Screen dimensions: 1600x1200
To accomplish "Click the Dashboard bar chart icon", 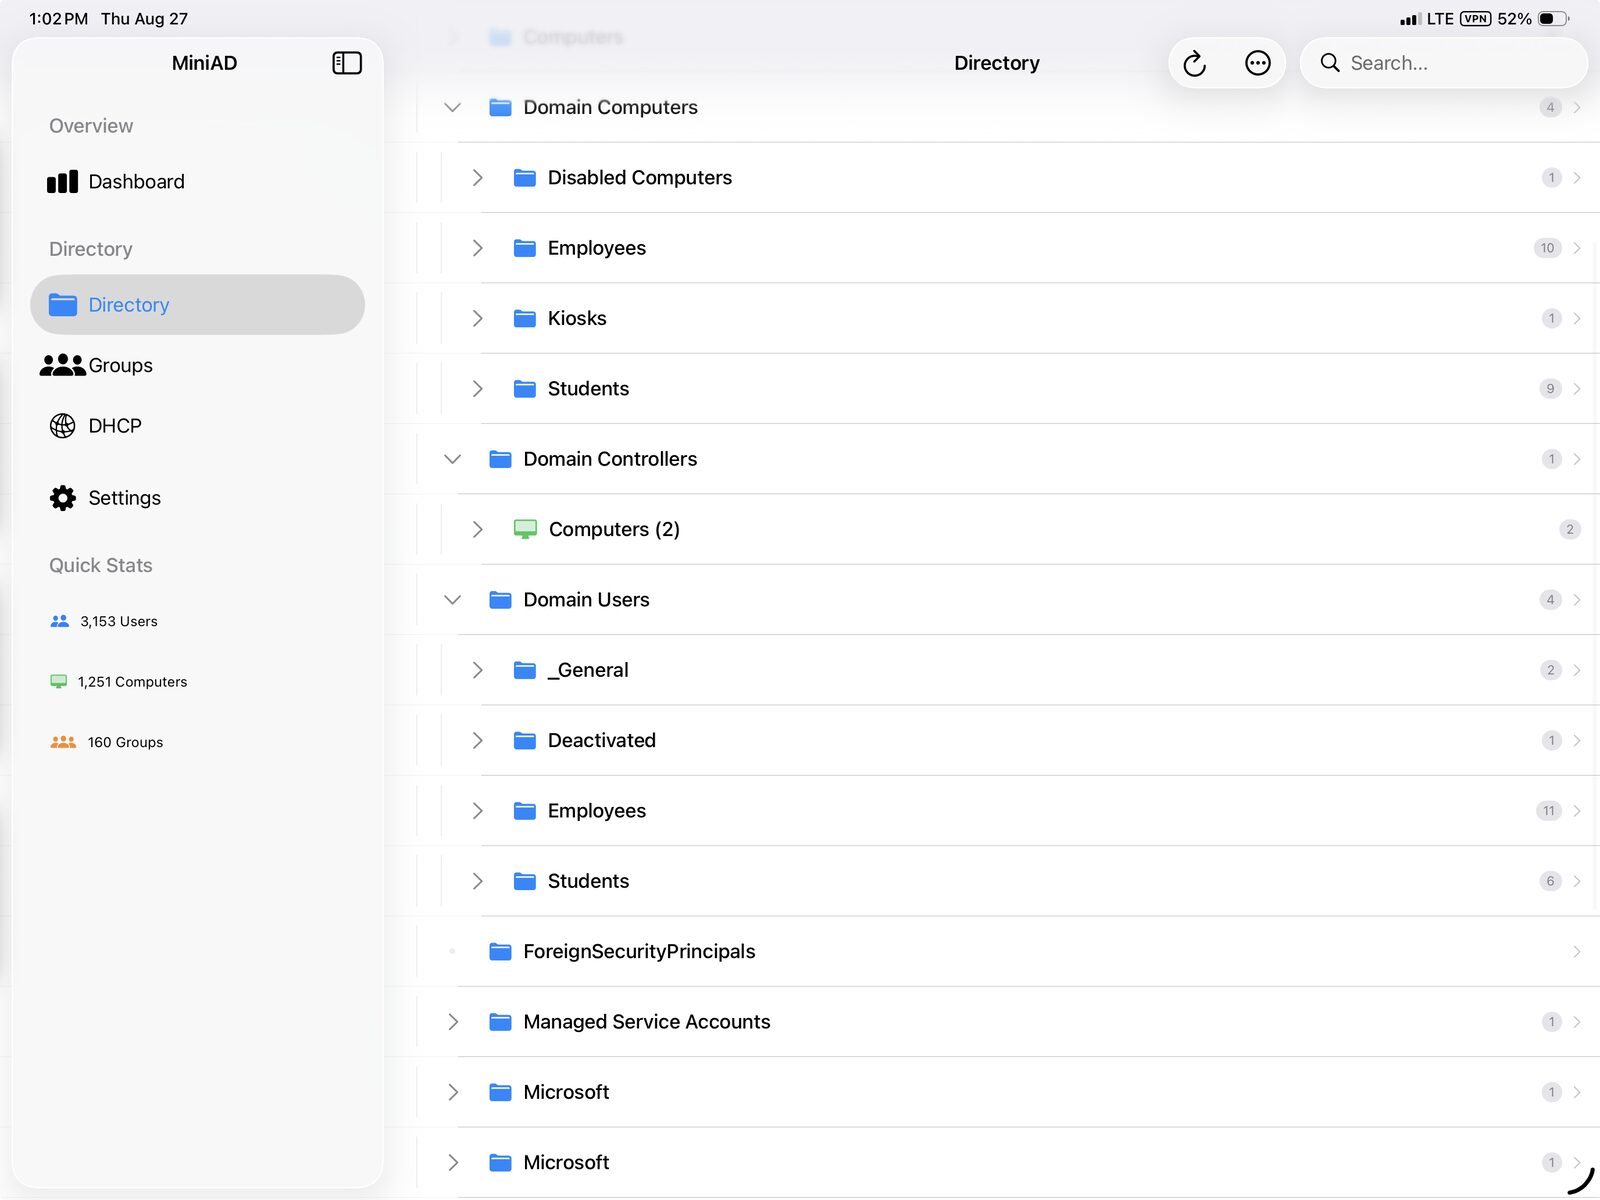I will (62, 182).
